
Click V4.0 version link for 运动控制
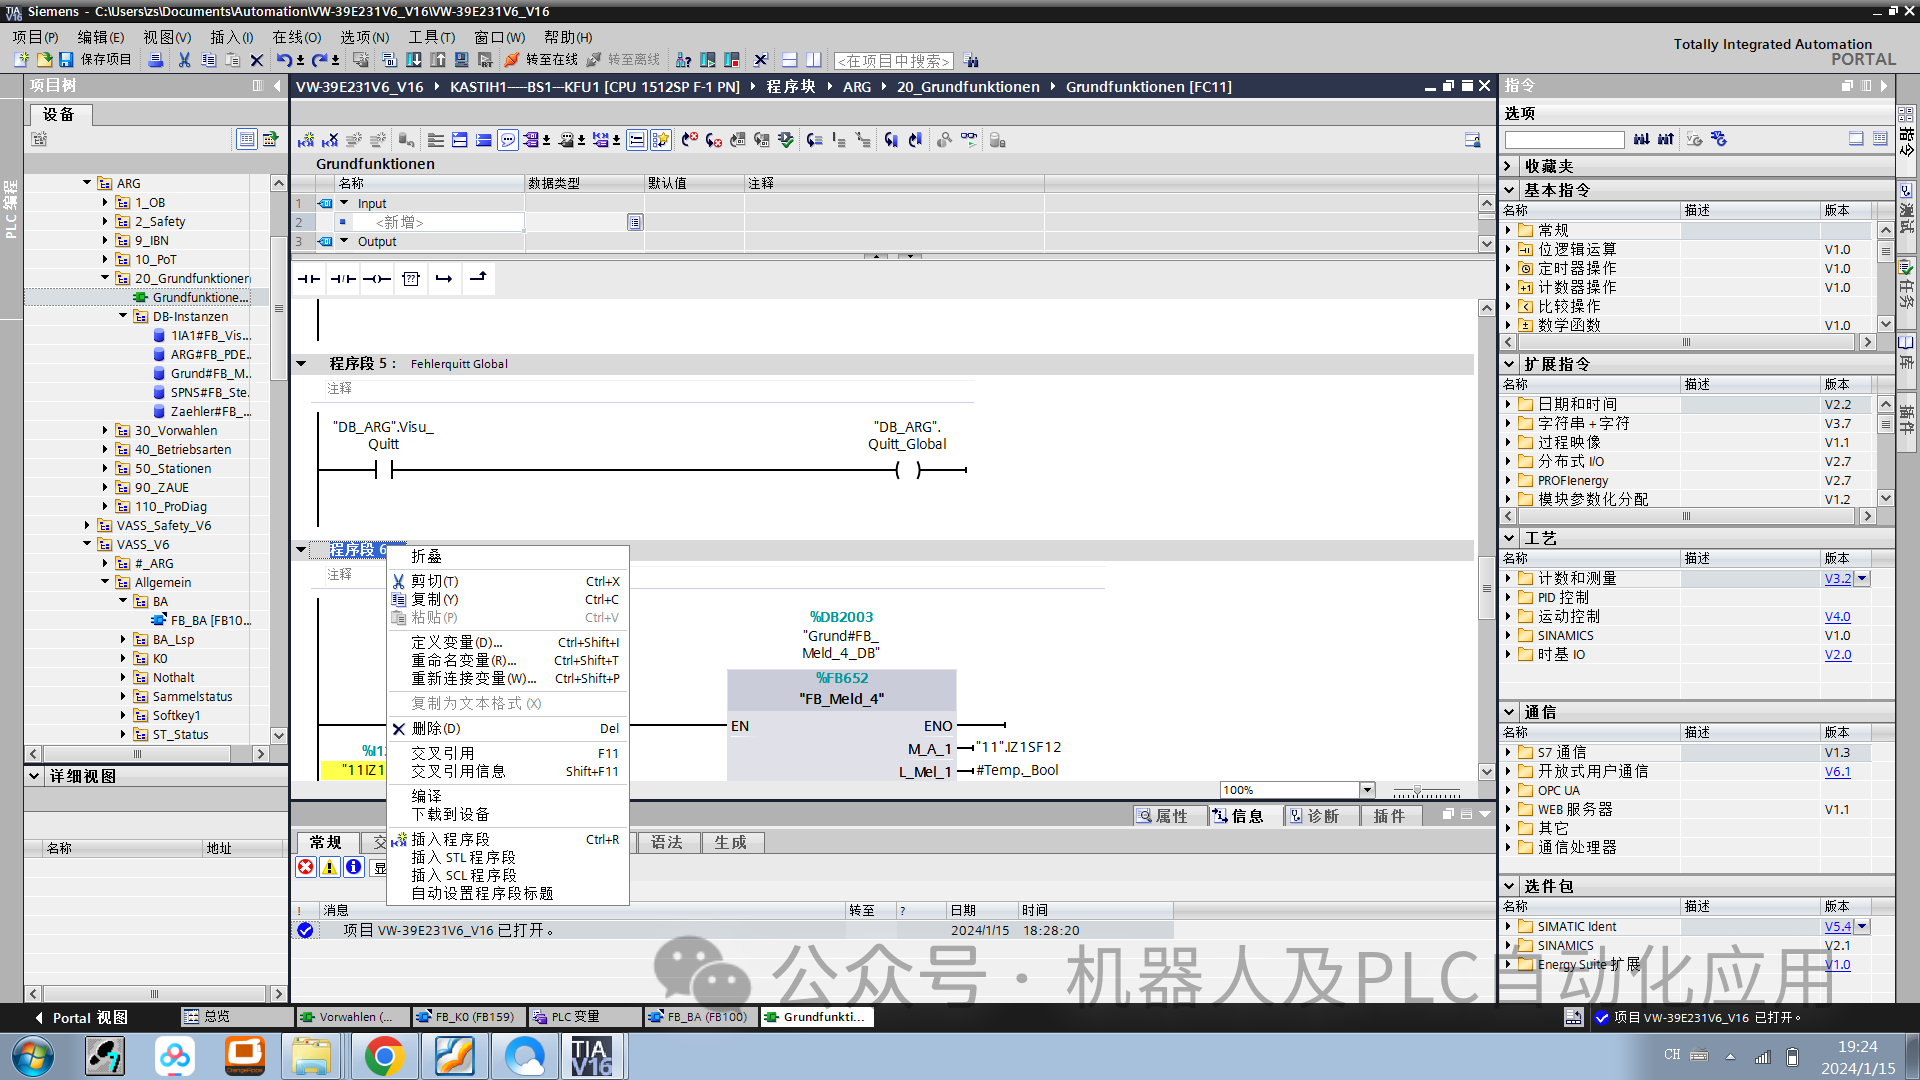(x=1837, y=616)
